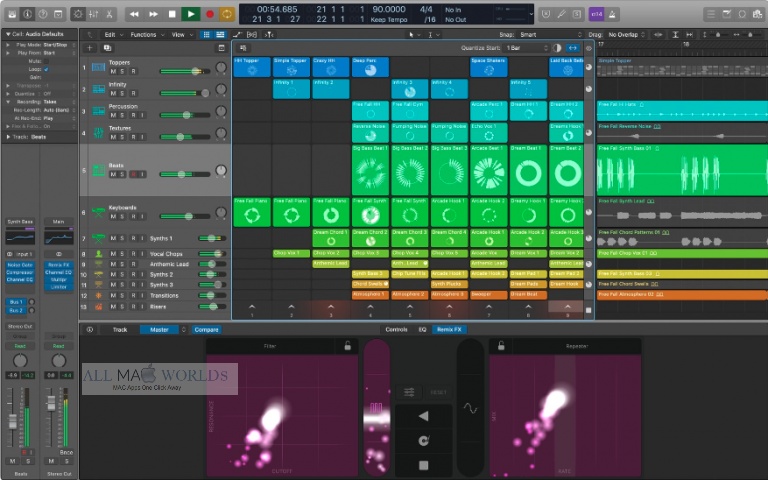Click the green Play button
The image size is (768, 480).
191,14
